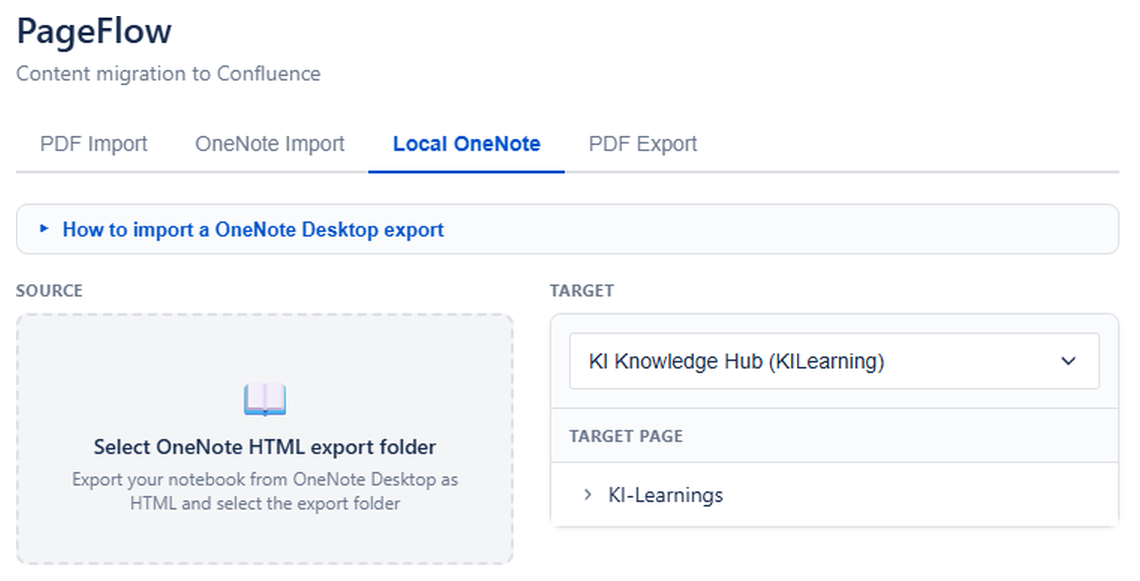The width and height of the screenshot is (1140, 581).
Task: Click the SOURCE section label
Action: point(49,290)
